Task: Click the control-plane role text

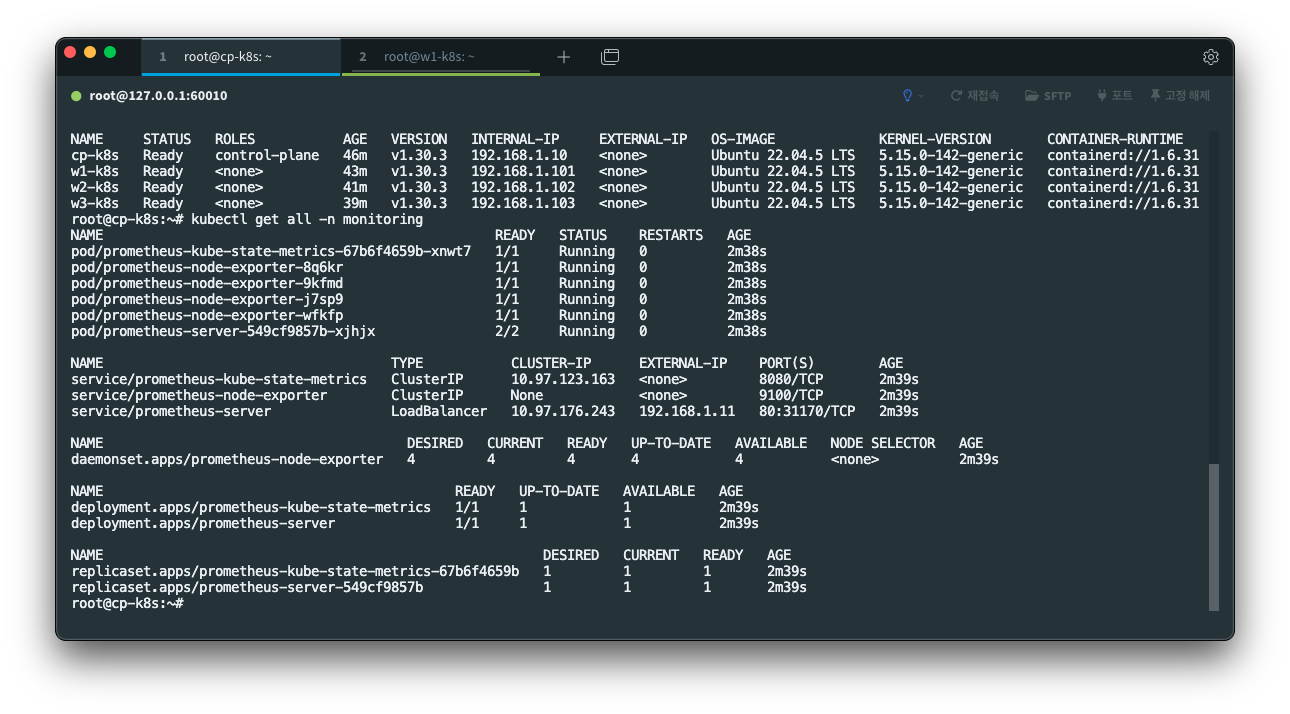Action: tap(267, 155)
